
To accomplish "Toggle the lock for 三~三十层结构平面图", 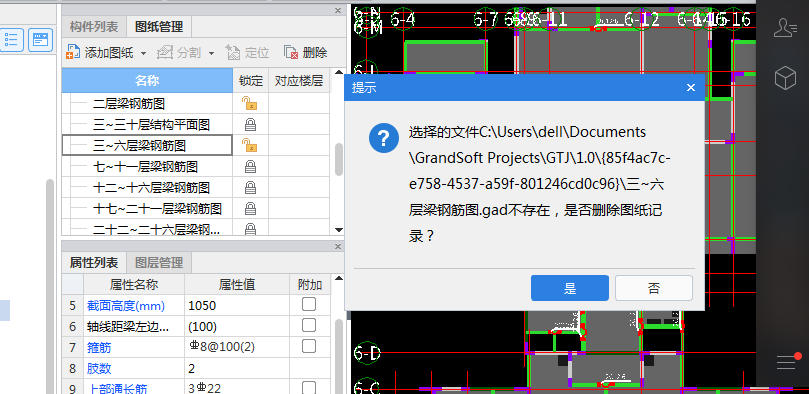I will pyautogui.click(x=250, y=125).
